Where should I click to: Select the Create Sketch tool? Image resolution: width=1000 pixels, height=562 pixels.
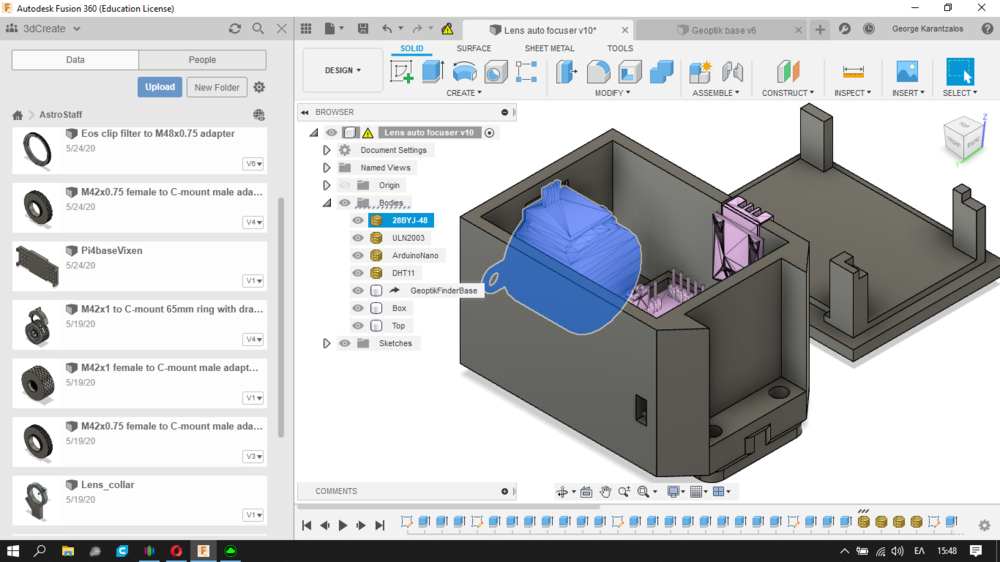pyautogui.click(x=402, y=72)
